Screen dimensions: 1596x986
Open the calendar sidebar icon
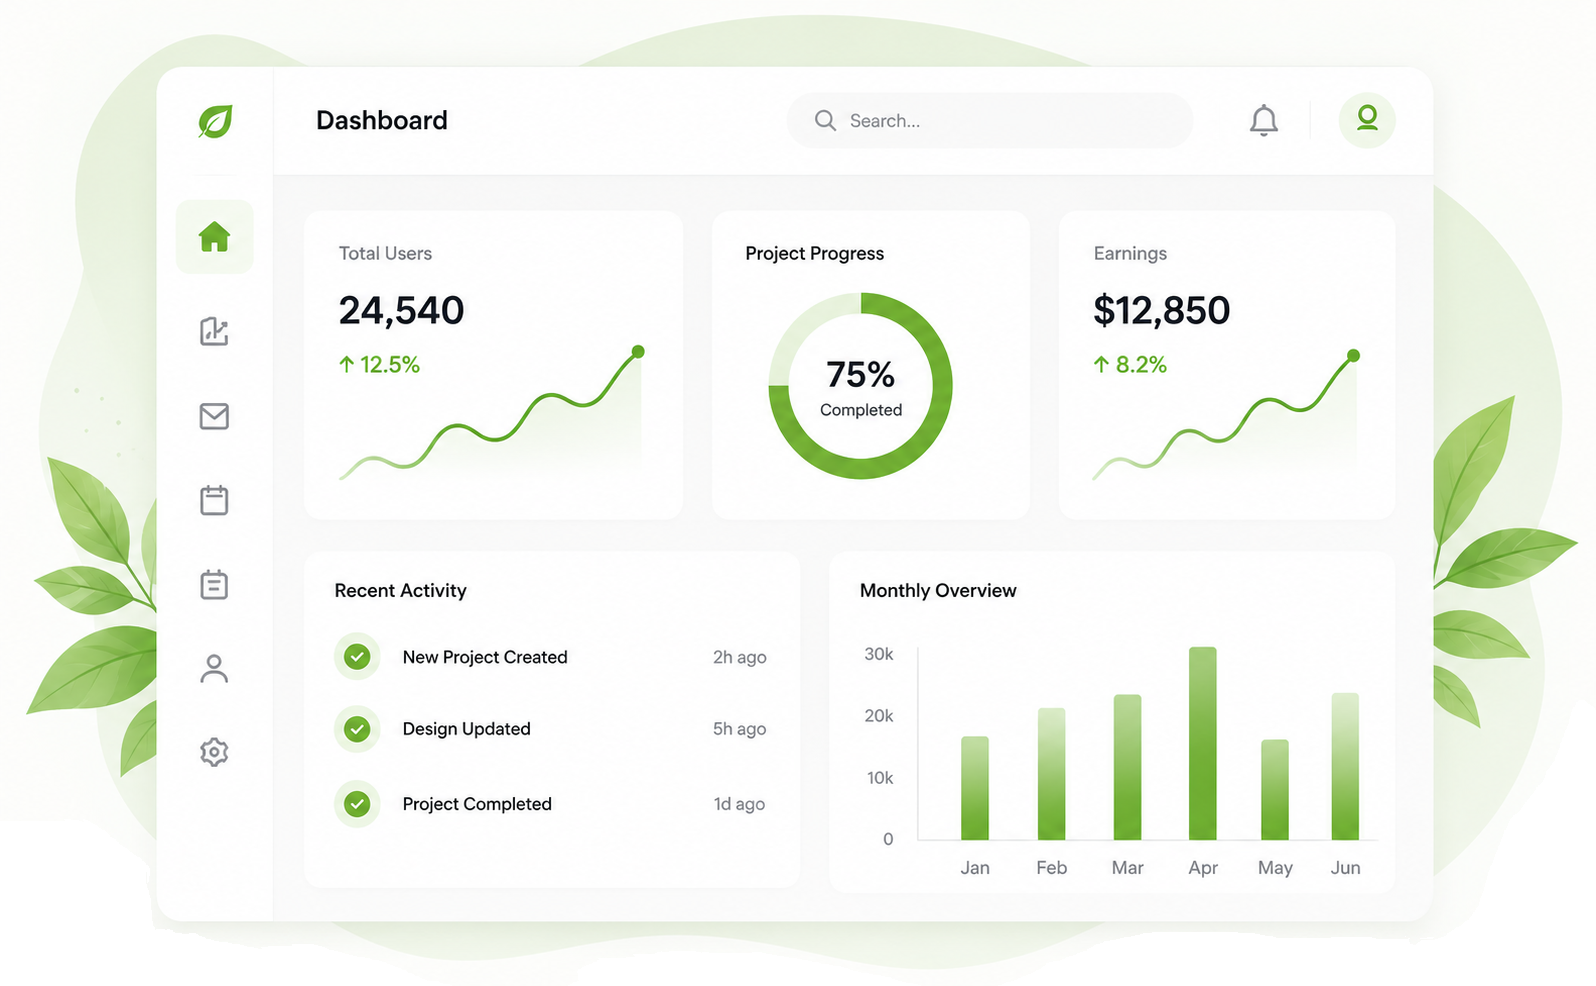pos(214,500)
